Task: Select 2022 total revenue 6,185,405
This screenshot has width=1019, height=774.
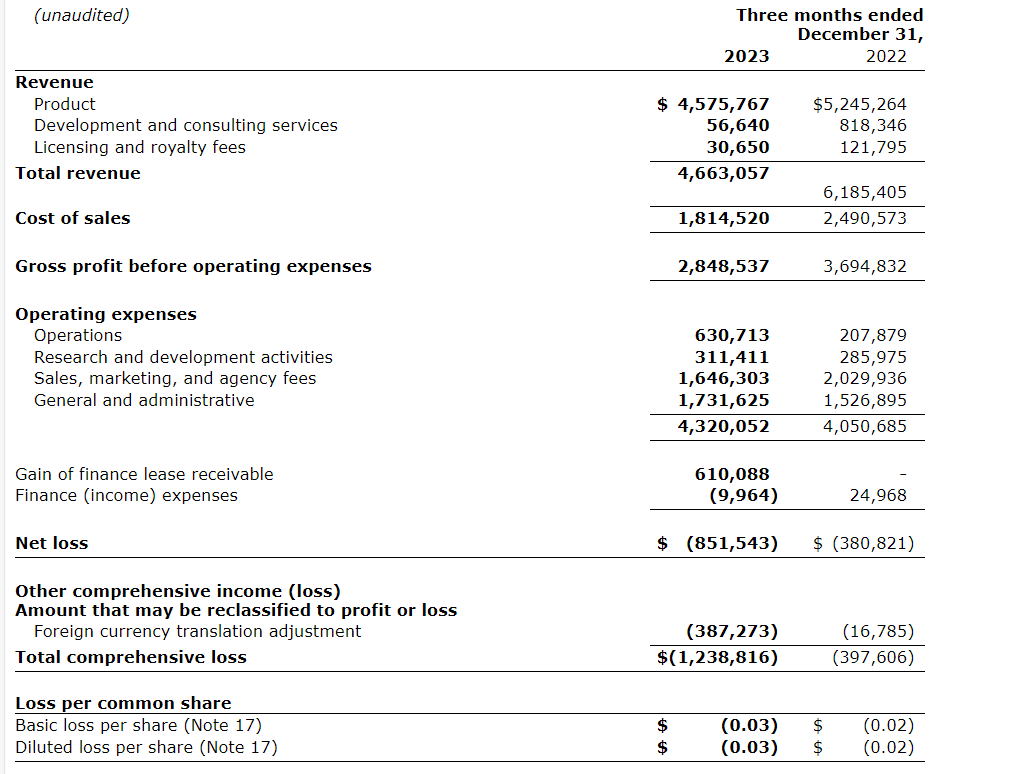Action: [864, 192]
